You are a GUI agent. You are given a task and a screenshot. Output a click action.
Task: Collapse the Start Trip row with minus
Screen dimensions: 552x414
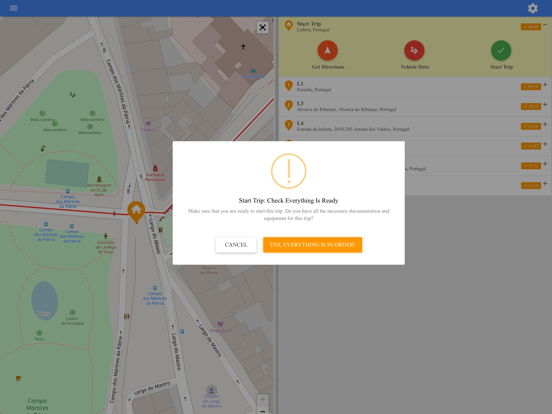[545, 25]
